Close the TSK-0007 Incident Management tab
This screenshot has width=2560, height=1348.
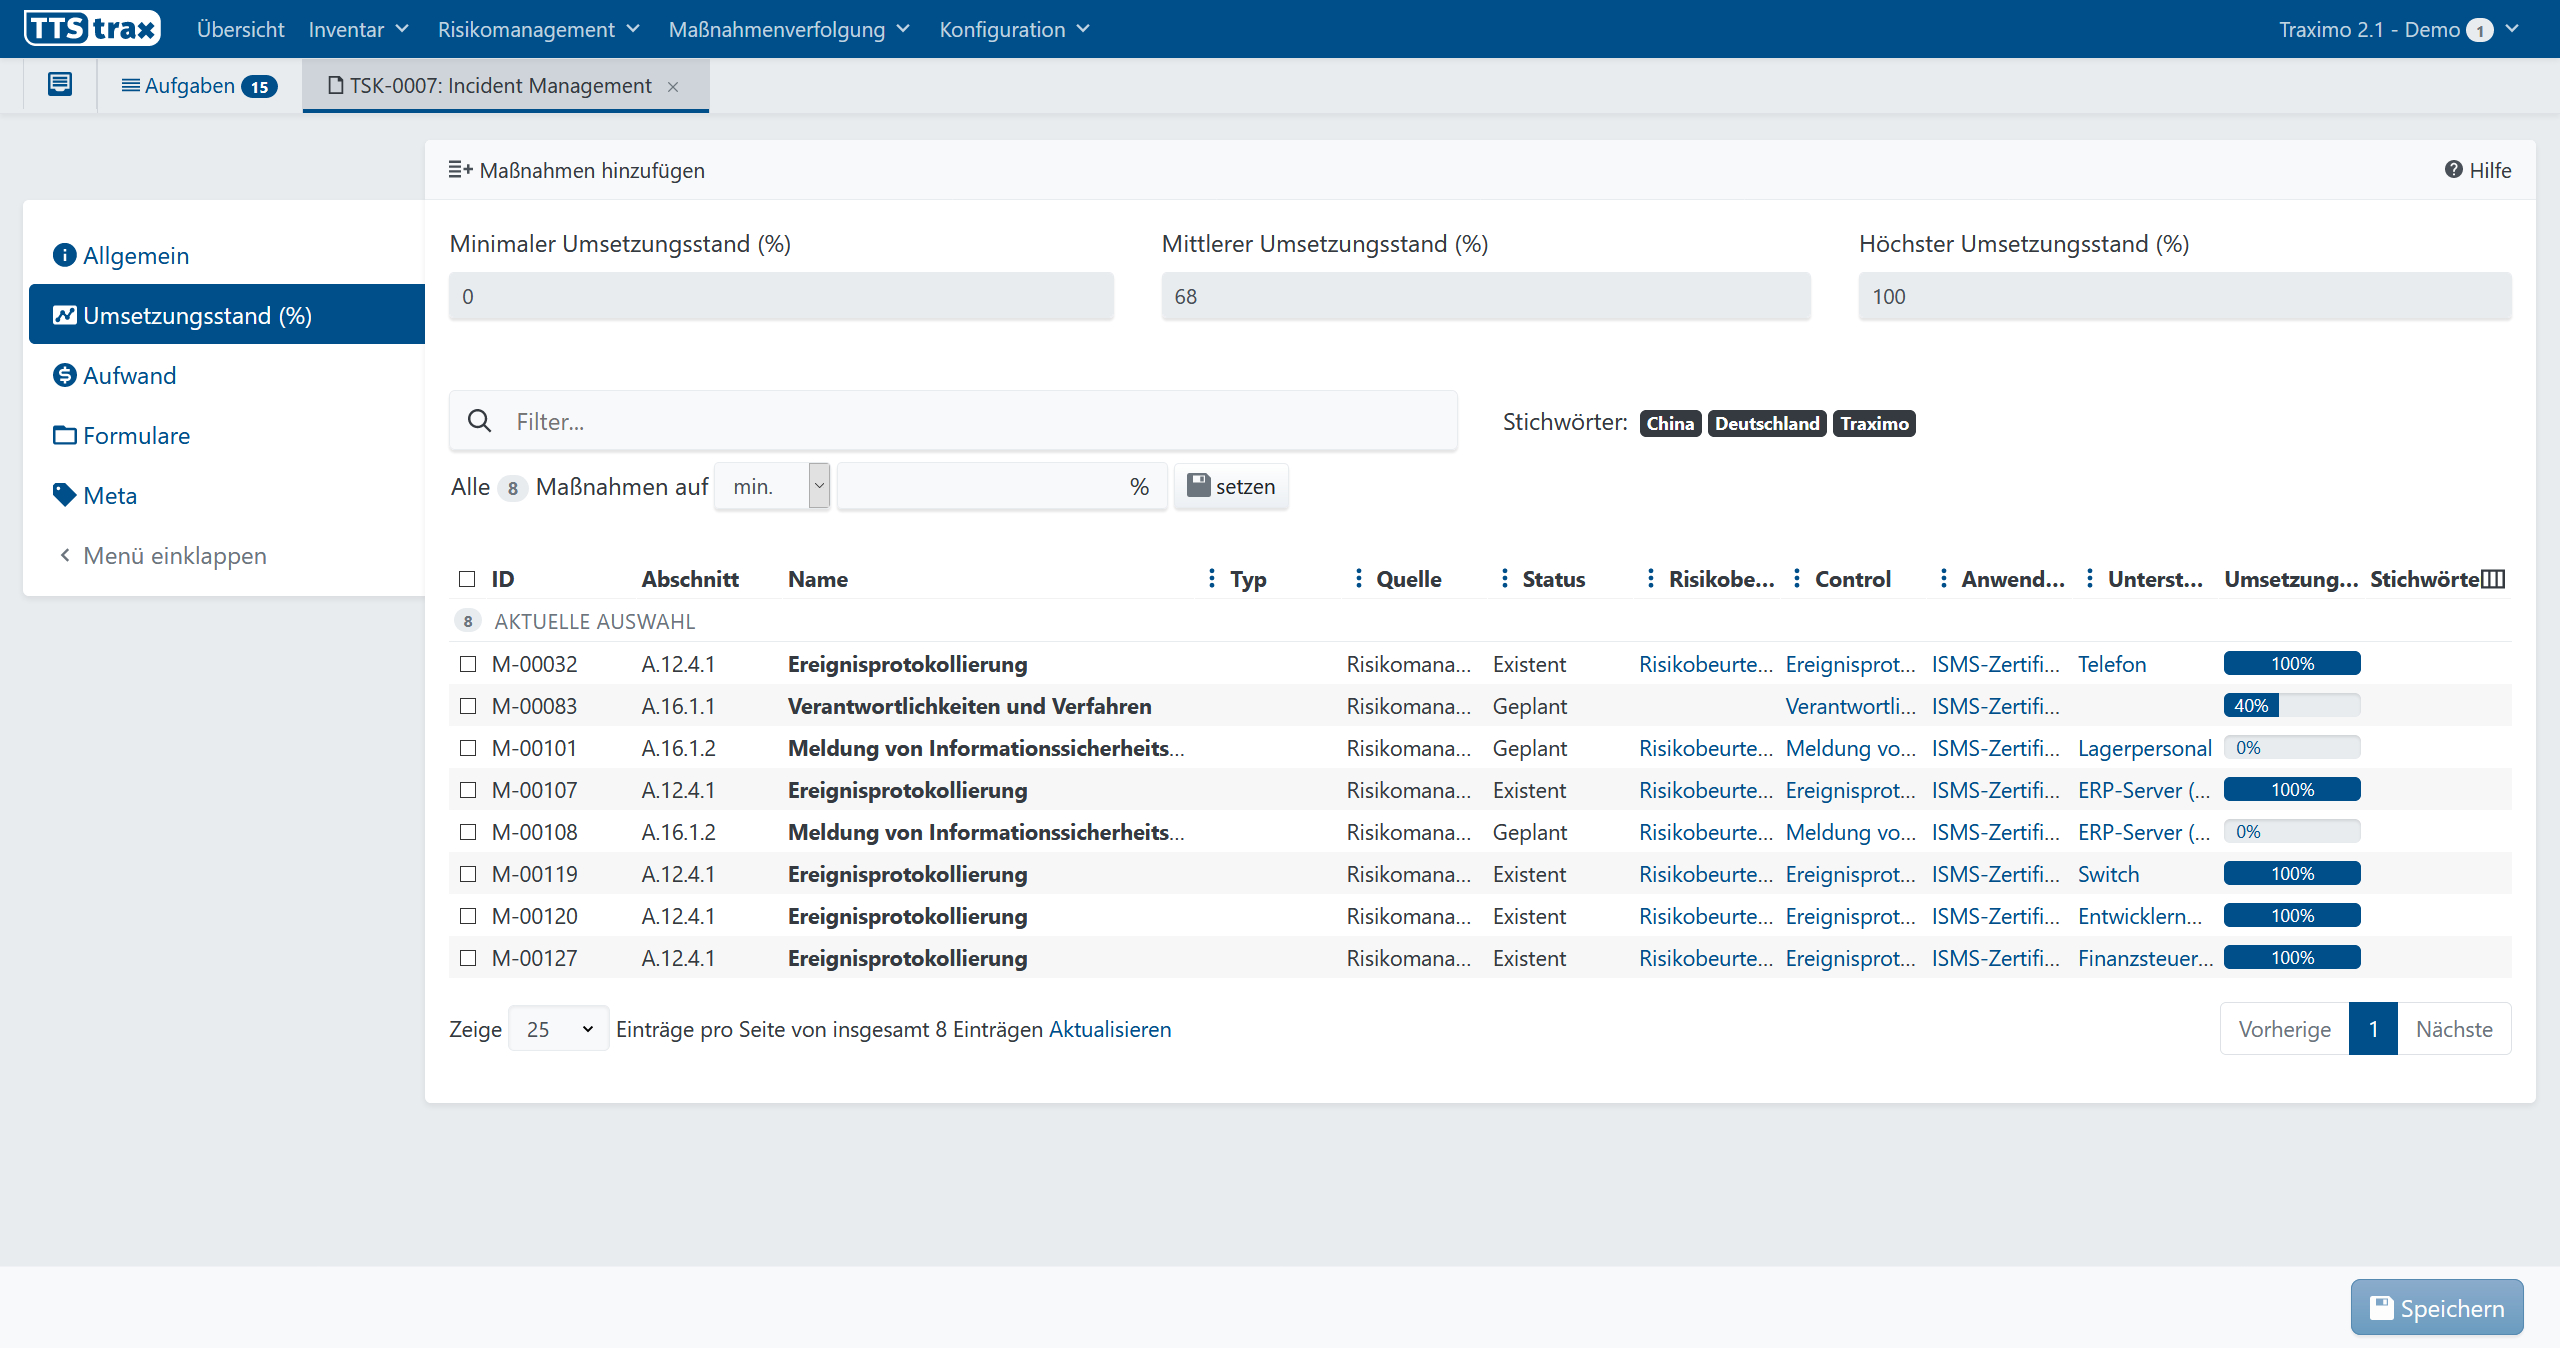[673, 87]
